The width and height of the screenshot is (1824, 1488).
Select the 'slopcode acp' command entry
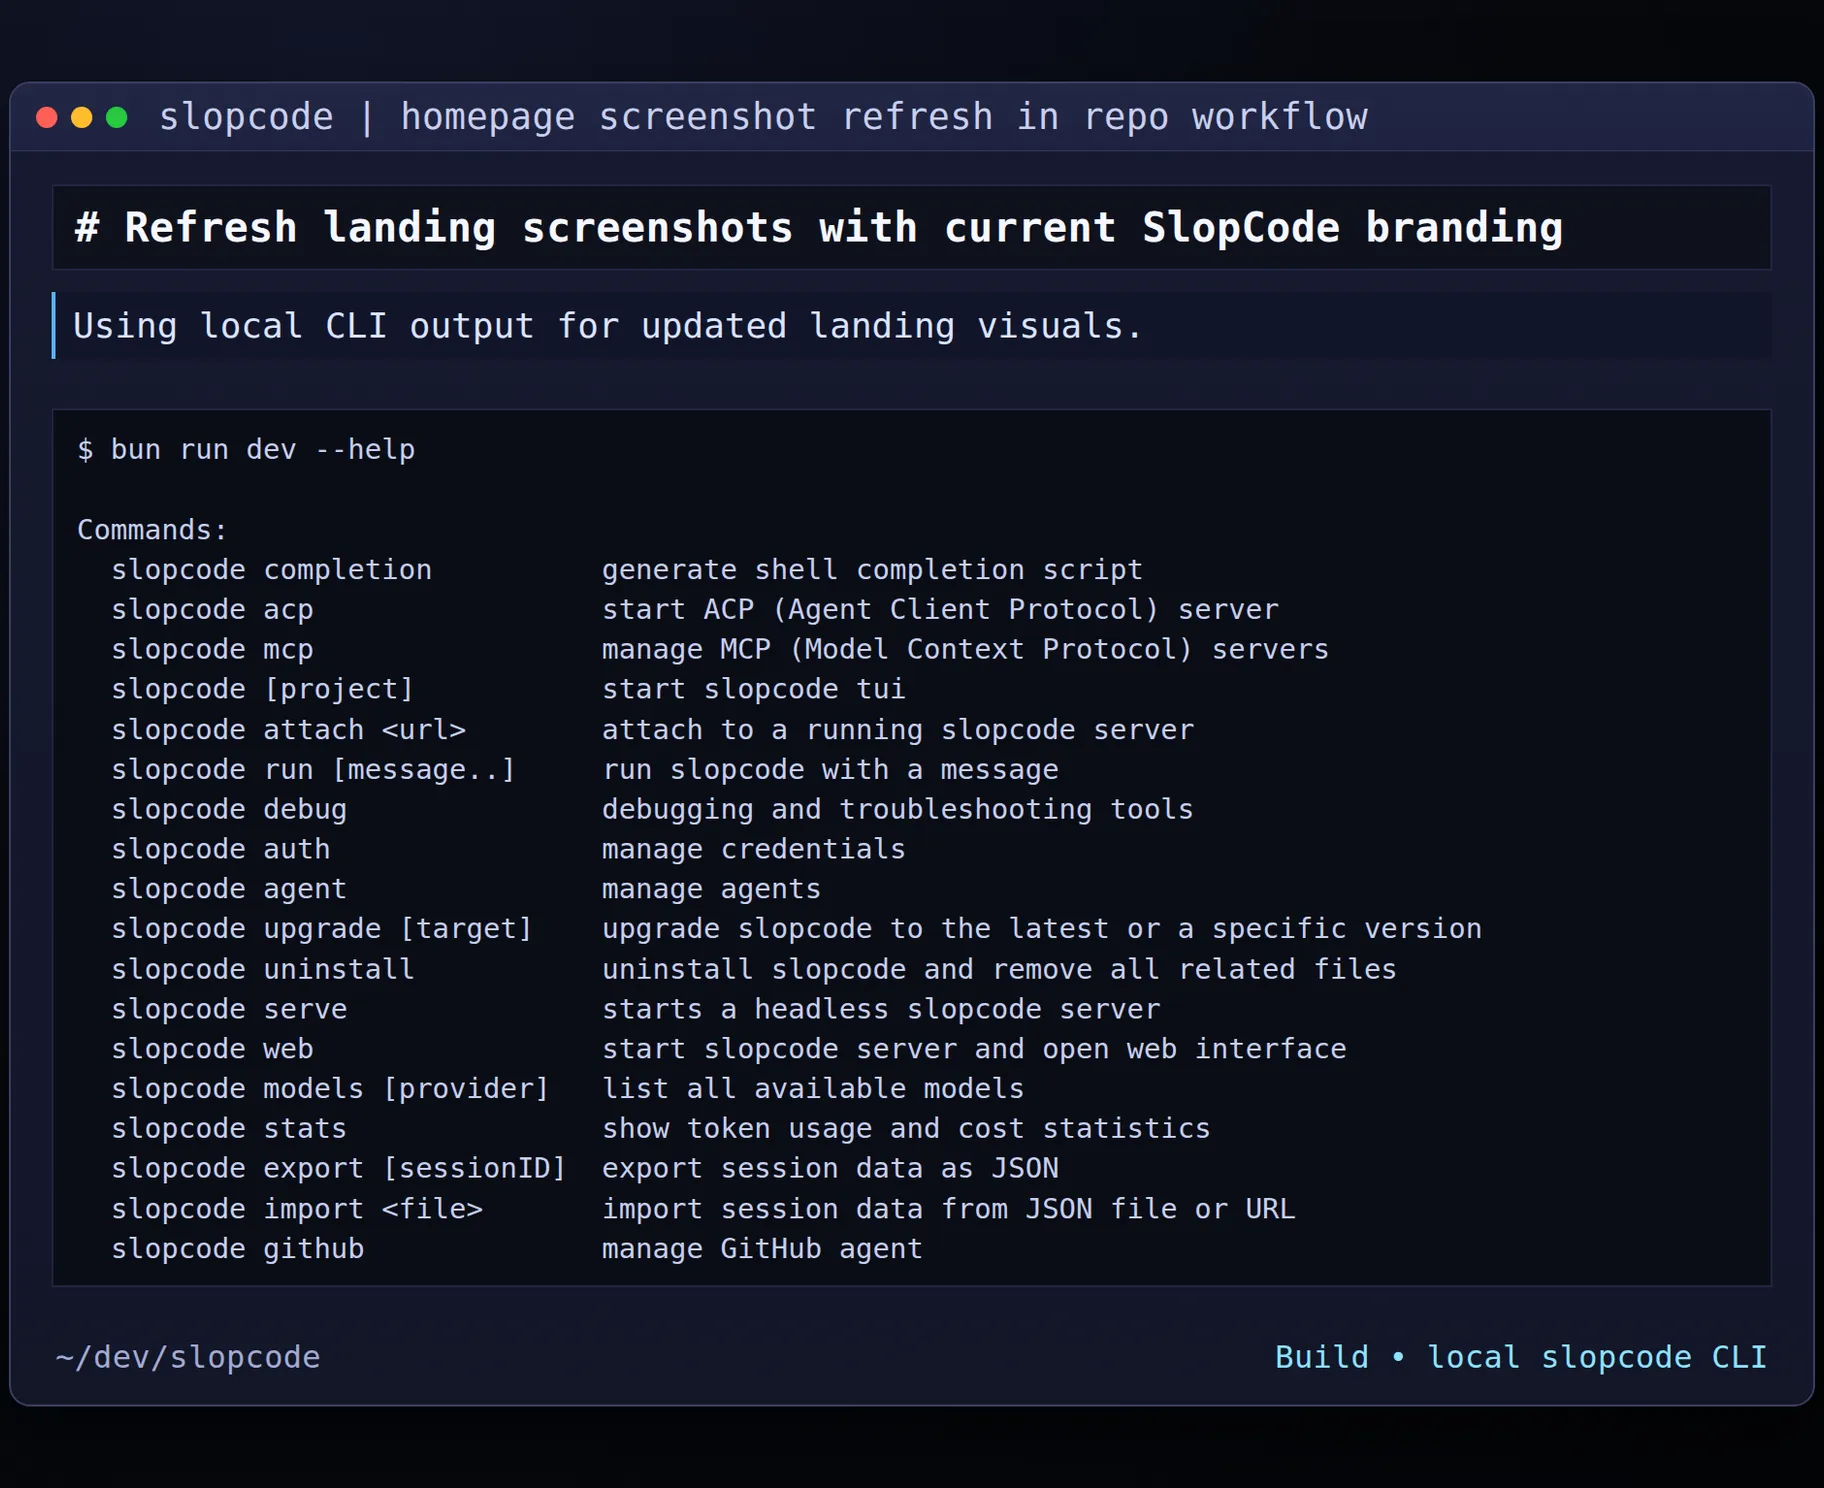pyautogui.click(x=212, y=610)
